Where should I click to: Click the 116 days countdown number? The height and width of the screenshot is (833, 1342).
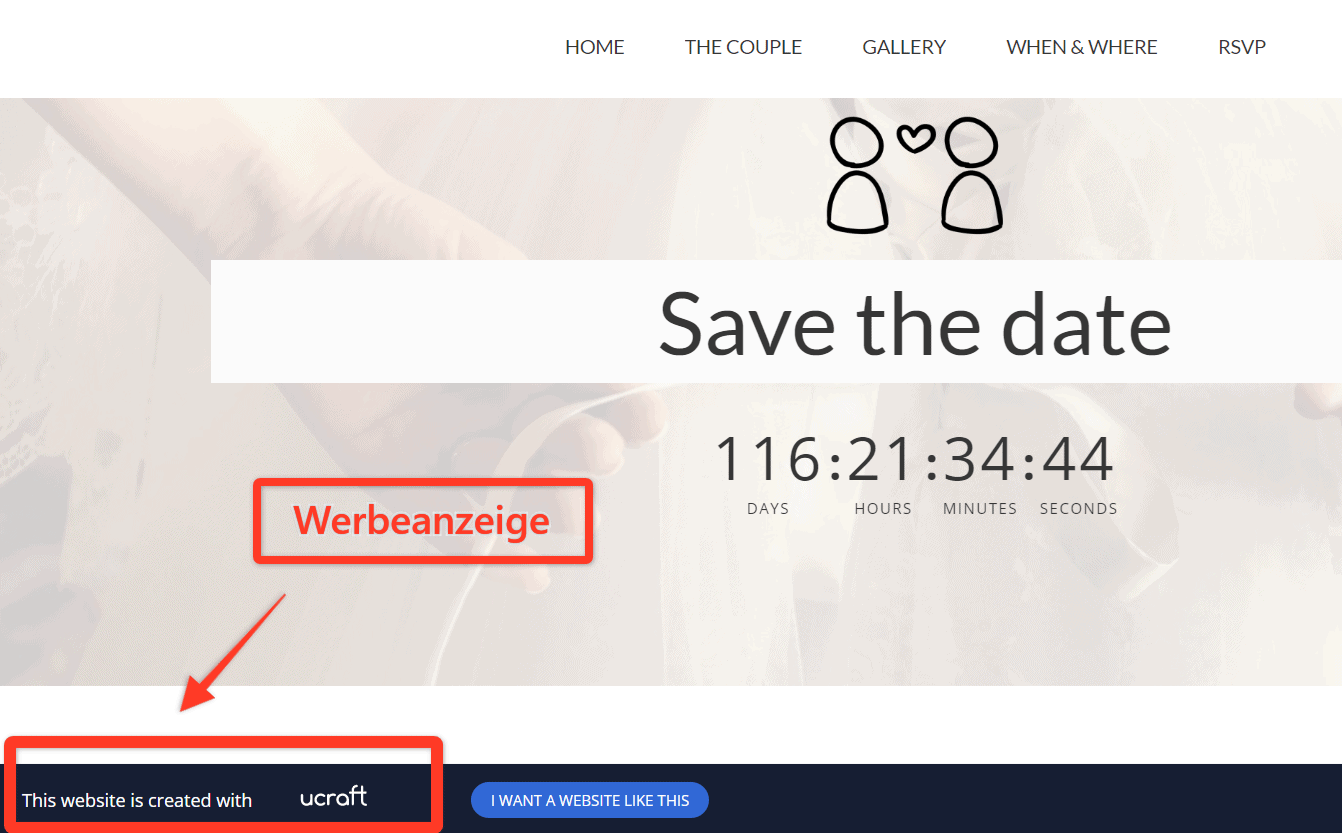click(768, 459)
